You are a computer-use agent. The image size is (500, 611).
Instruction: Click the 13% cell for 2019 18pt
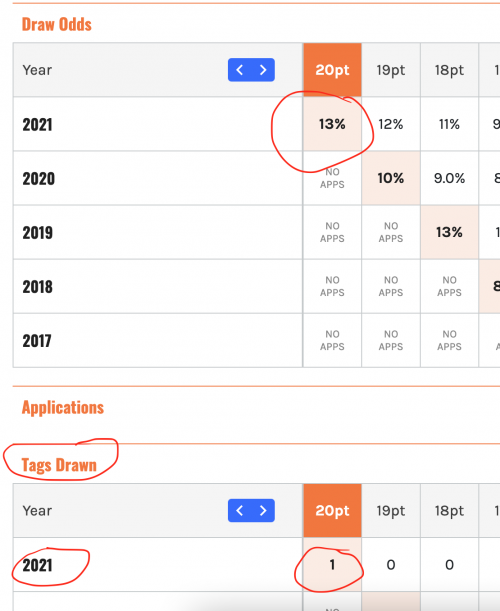point(449,232)
